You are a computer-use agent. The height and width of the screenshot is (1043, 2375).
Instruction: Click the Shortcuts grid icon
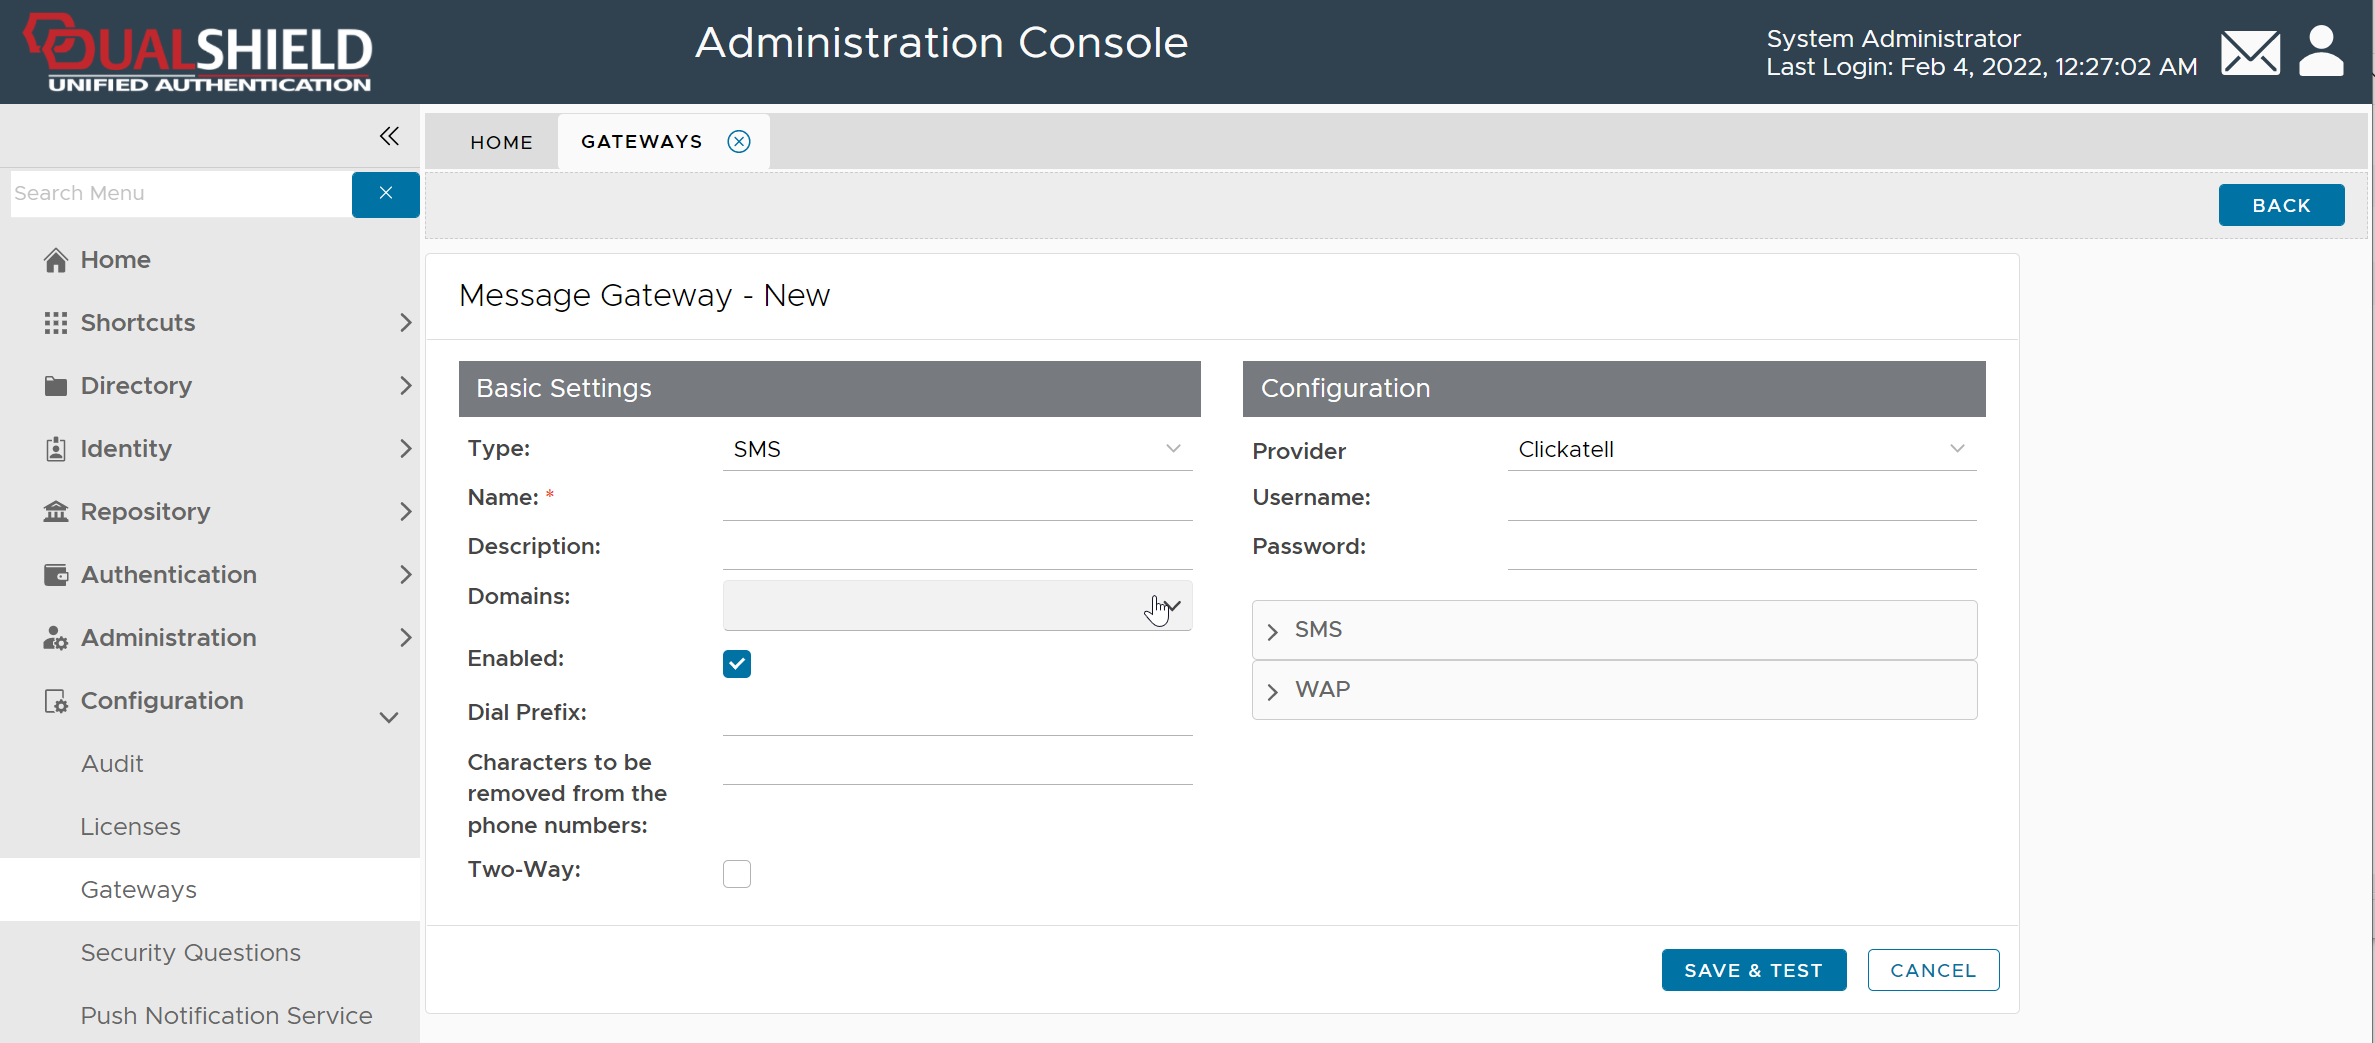pyautogui.click(x=56, y=323)
